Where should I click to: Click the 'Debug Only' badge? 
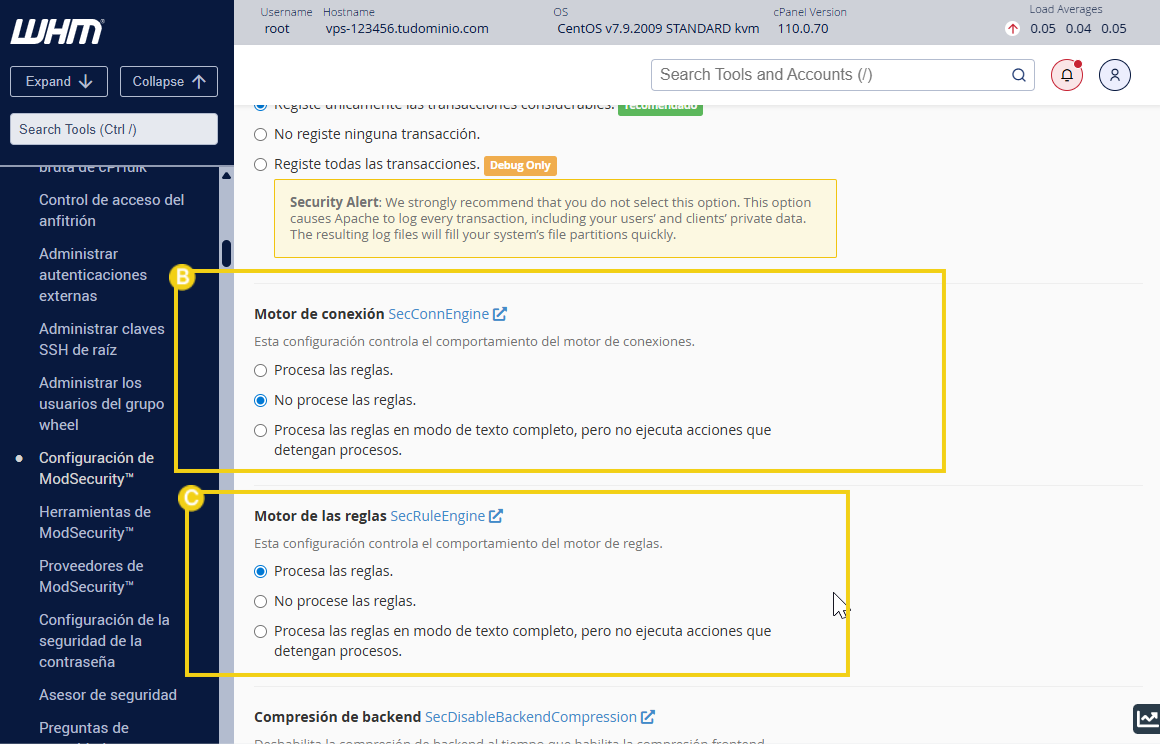[x=520, y=165]
